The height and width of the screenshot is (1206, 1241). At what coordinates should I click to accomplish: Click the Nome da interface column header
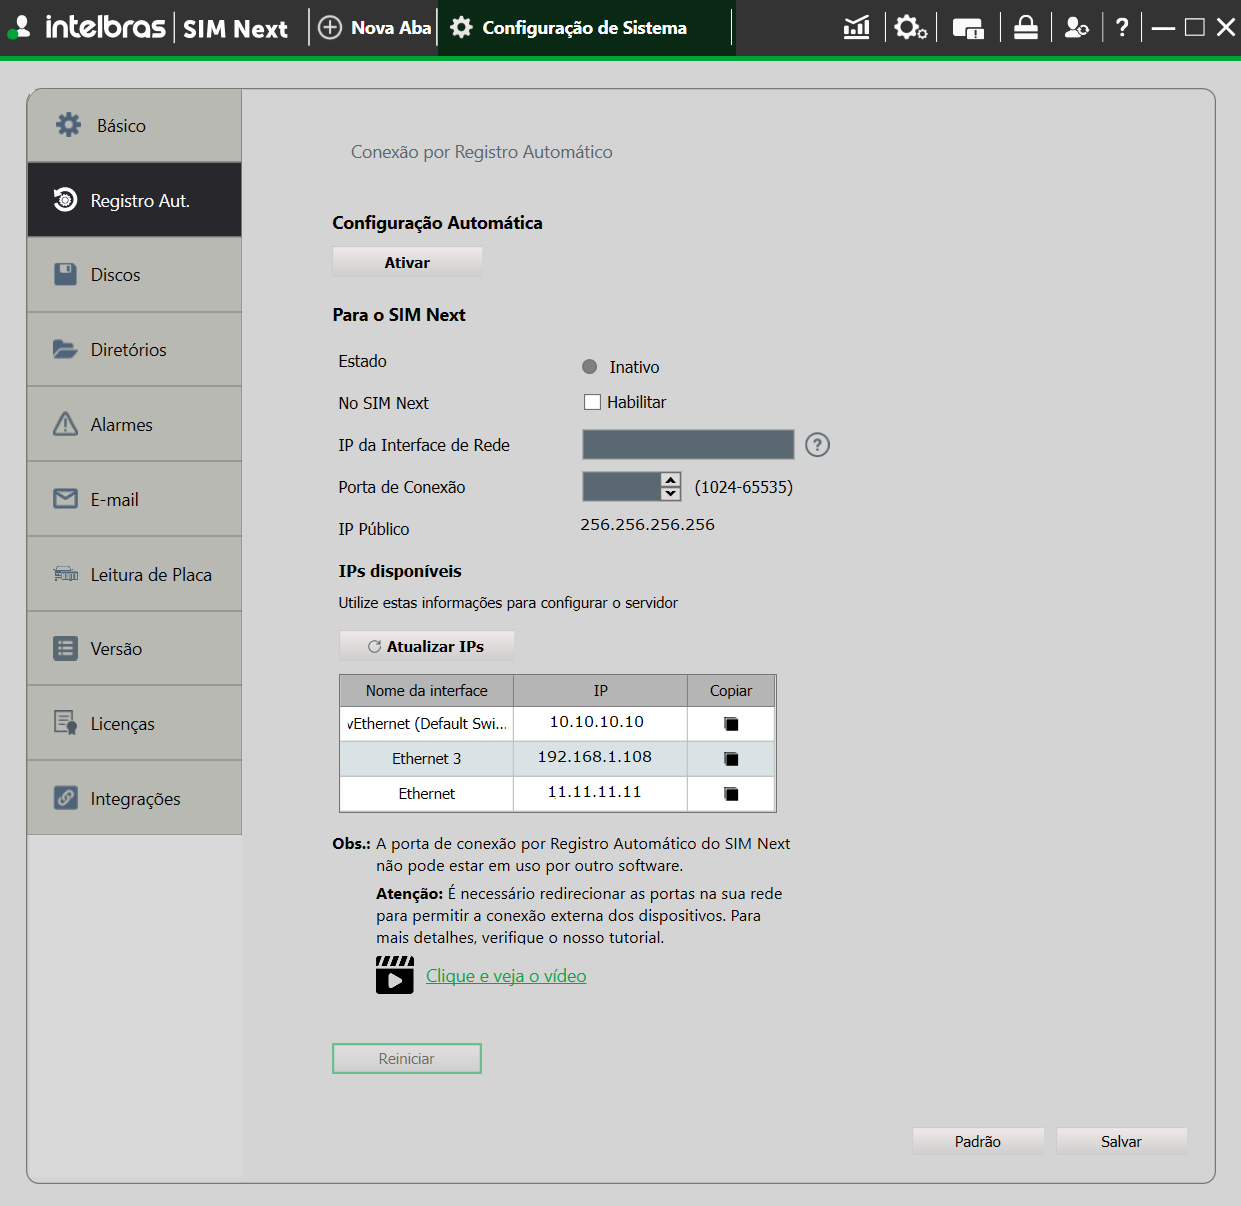pyautogui.click(x=427, y=691)
